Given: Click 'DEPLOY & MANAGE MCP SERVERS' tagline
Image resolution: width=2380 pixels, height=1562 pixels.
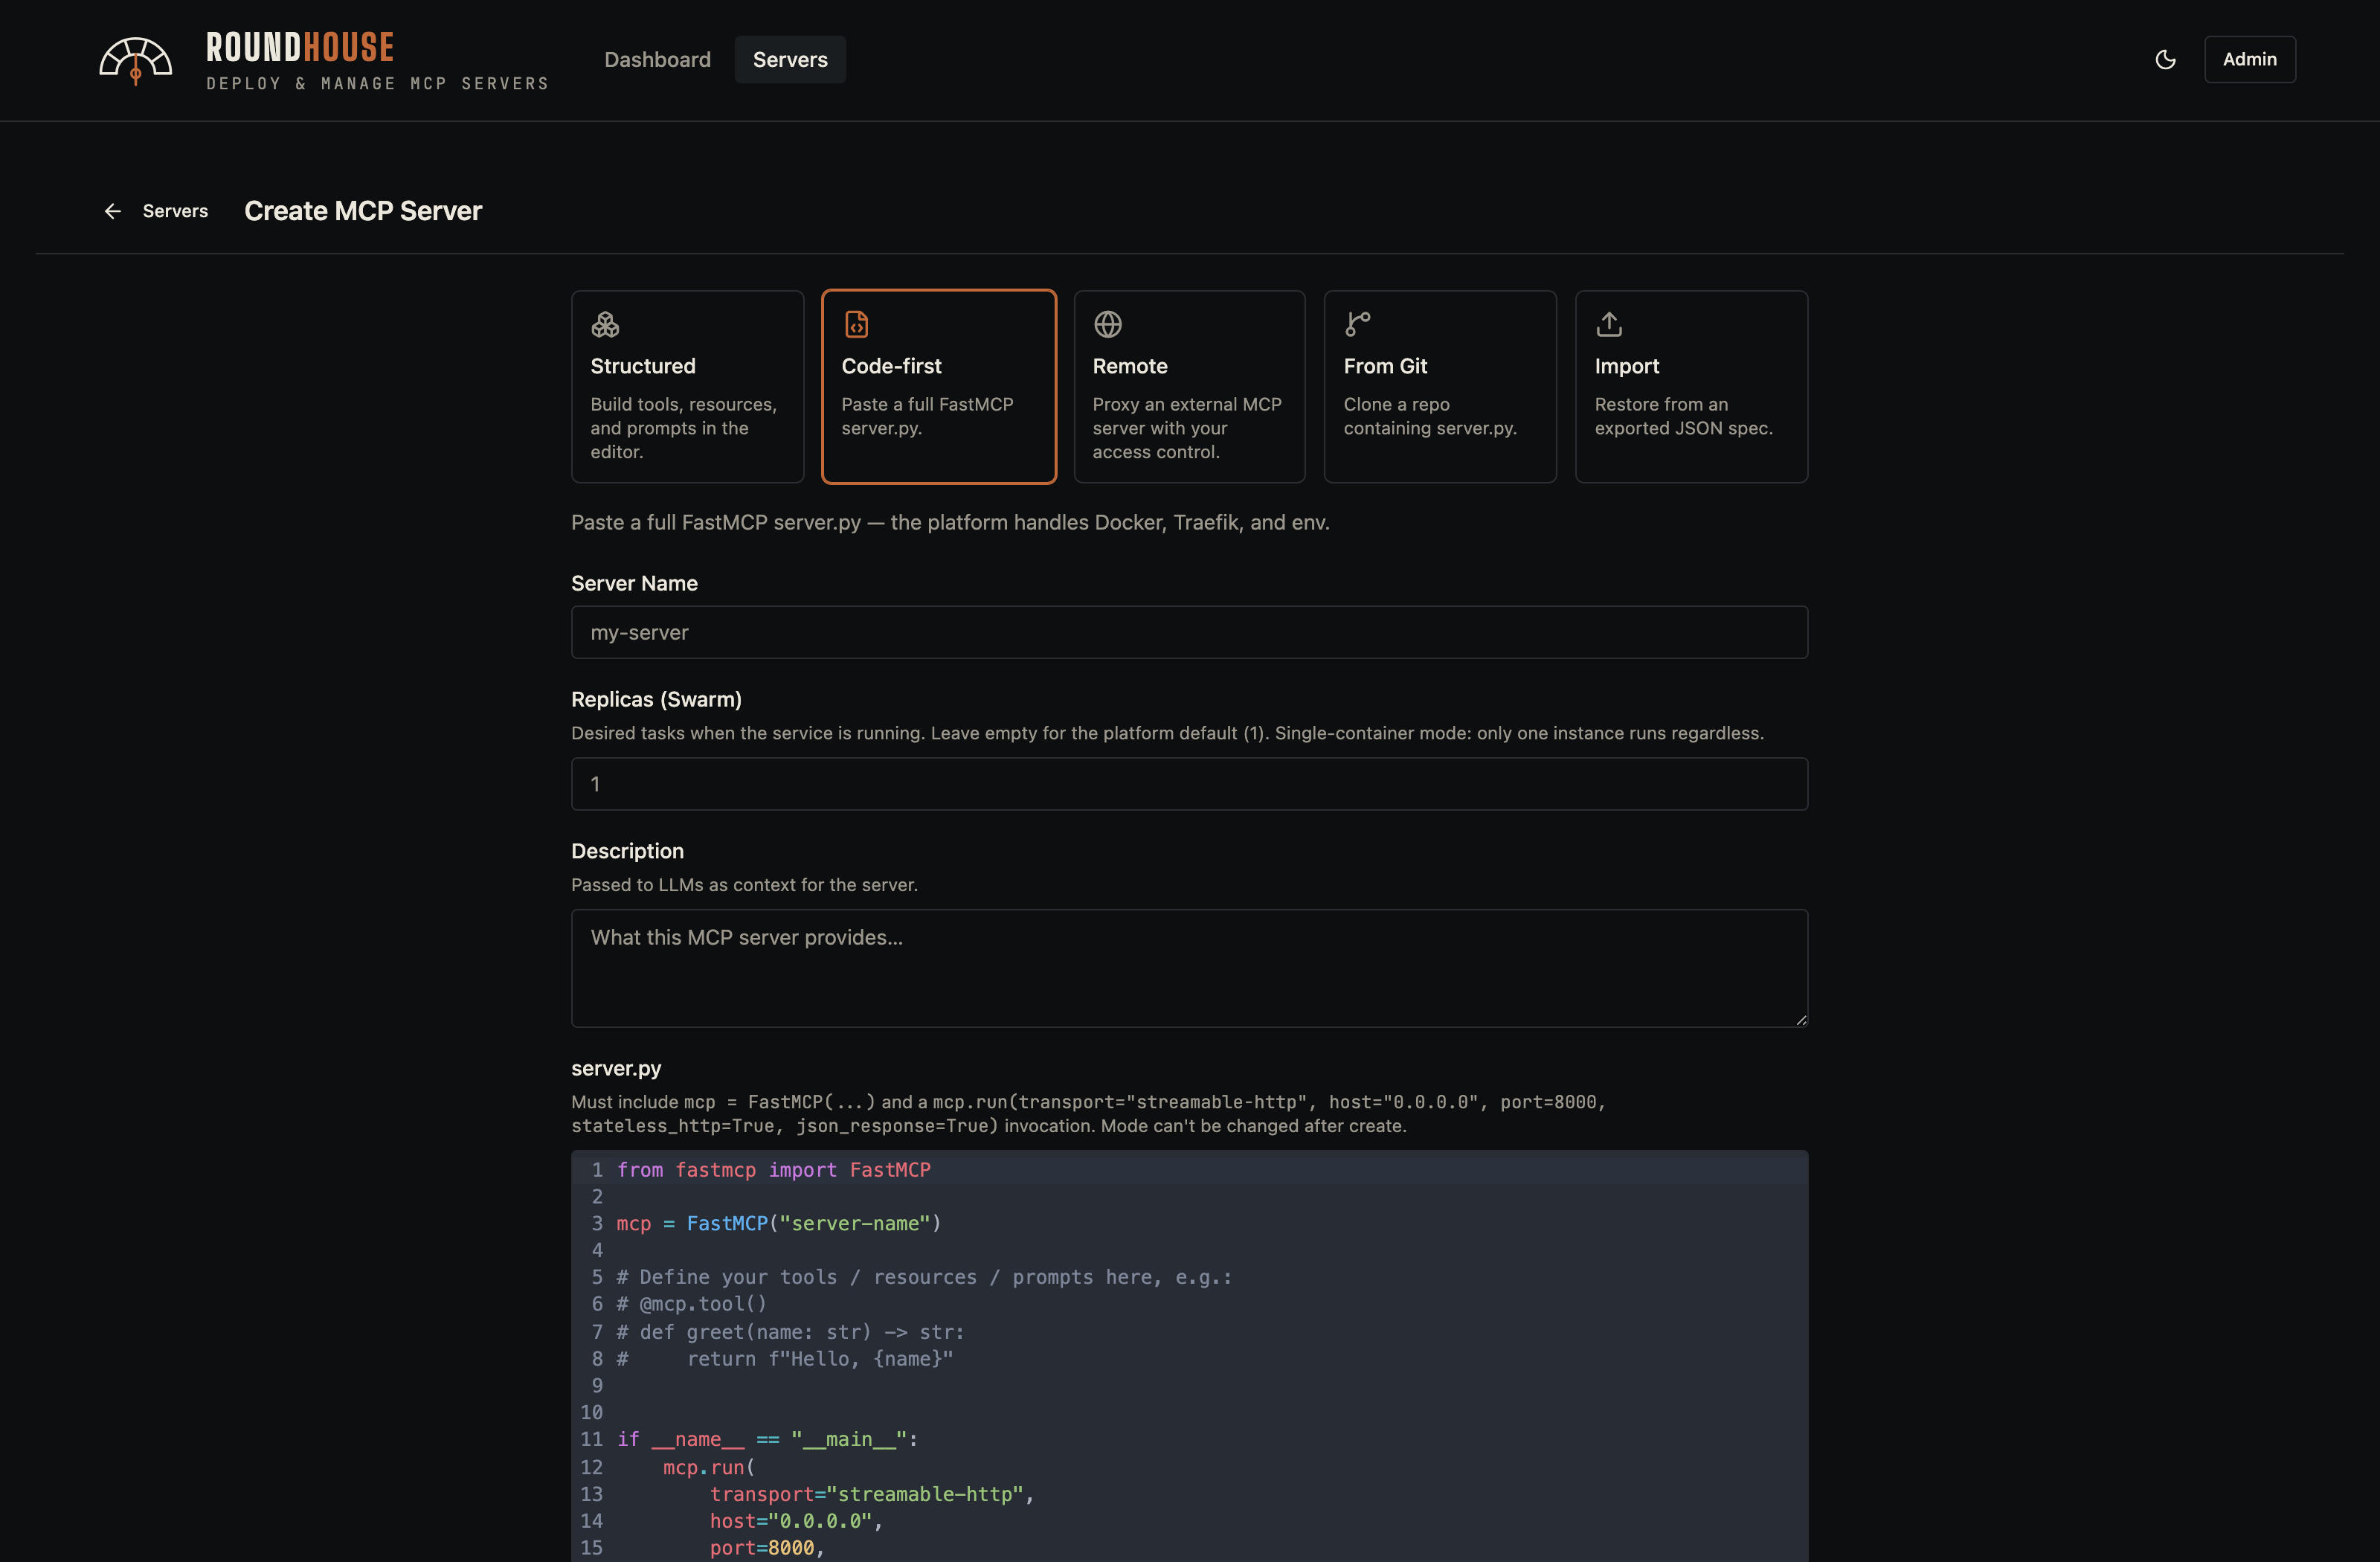Looking at the screenshot, I should point(378,83).
